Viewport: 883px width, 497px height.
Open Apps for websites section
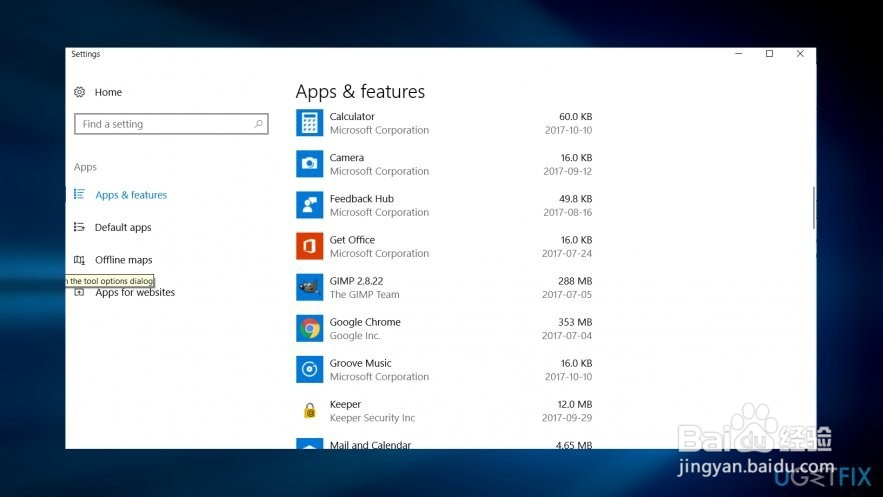click(x=135, y=292)
